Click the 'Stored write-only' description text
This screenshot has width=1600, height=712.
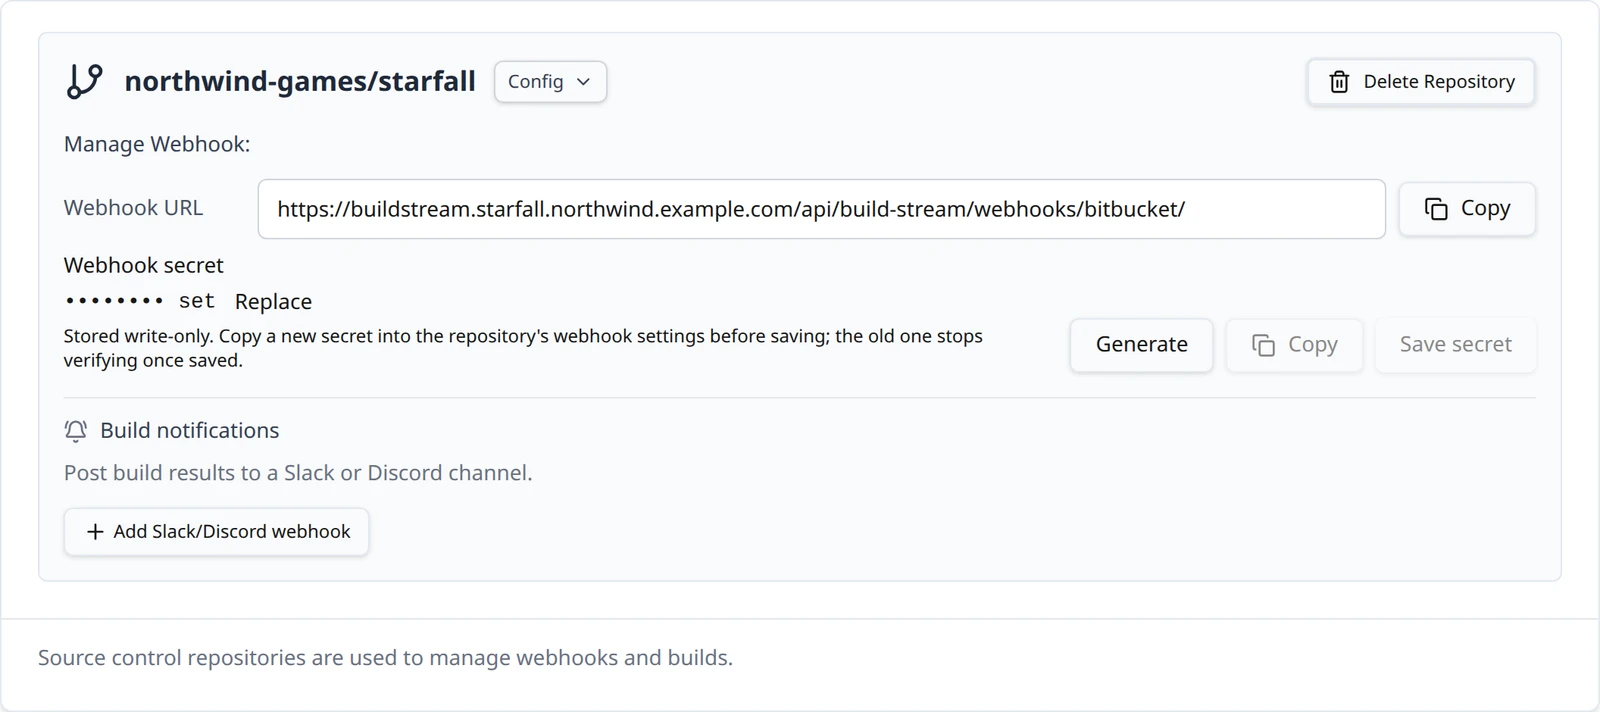pos(523,348)
